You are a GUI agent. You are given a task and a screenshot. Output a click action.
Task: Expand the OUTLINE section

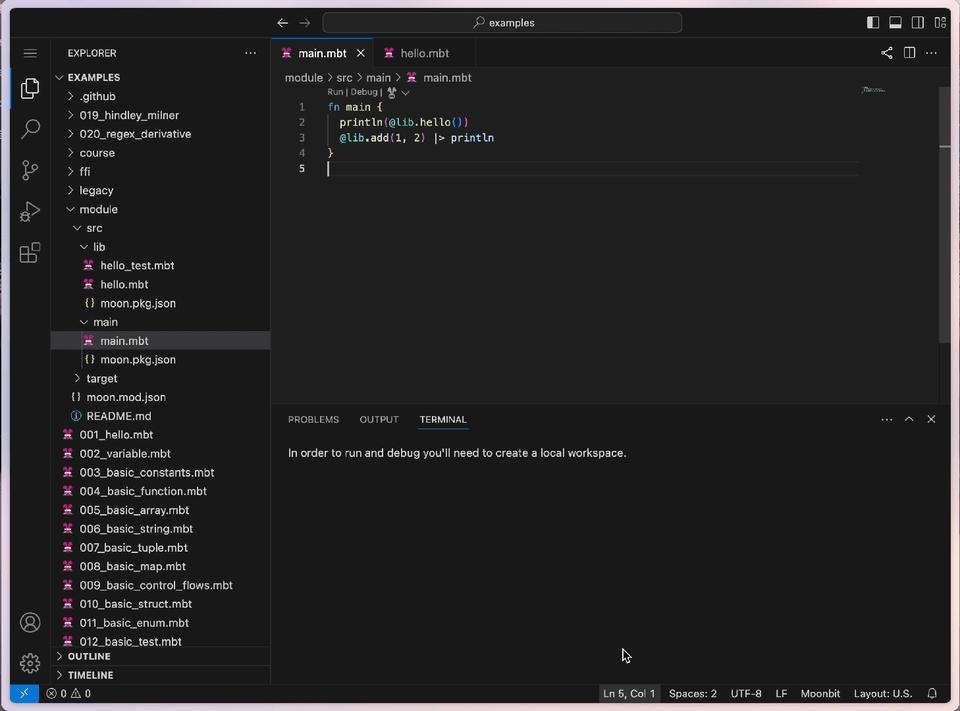pos(91,656)
